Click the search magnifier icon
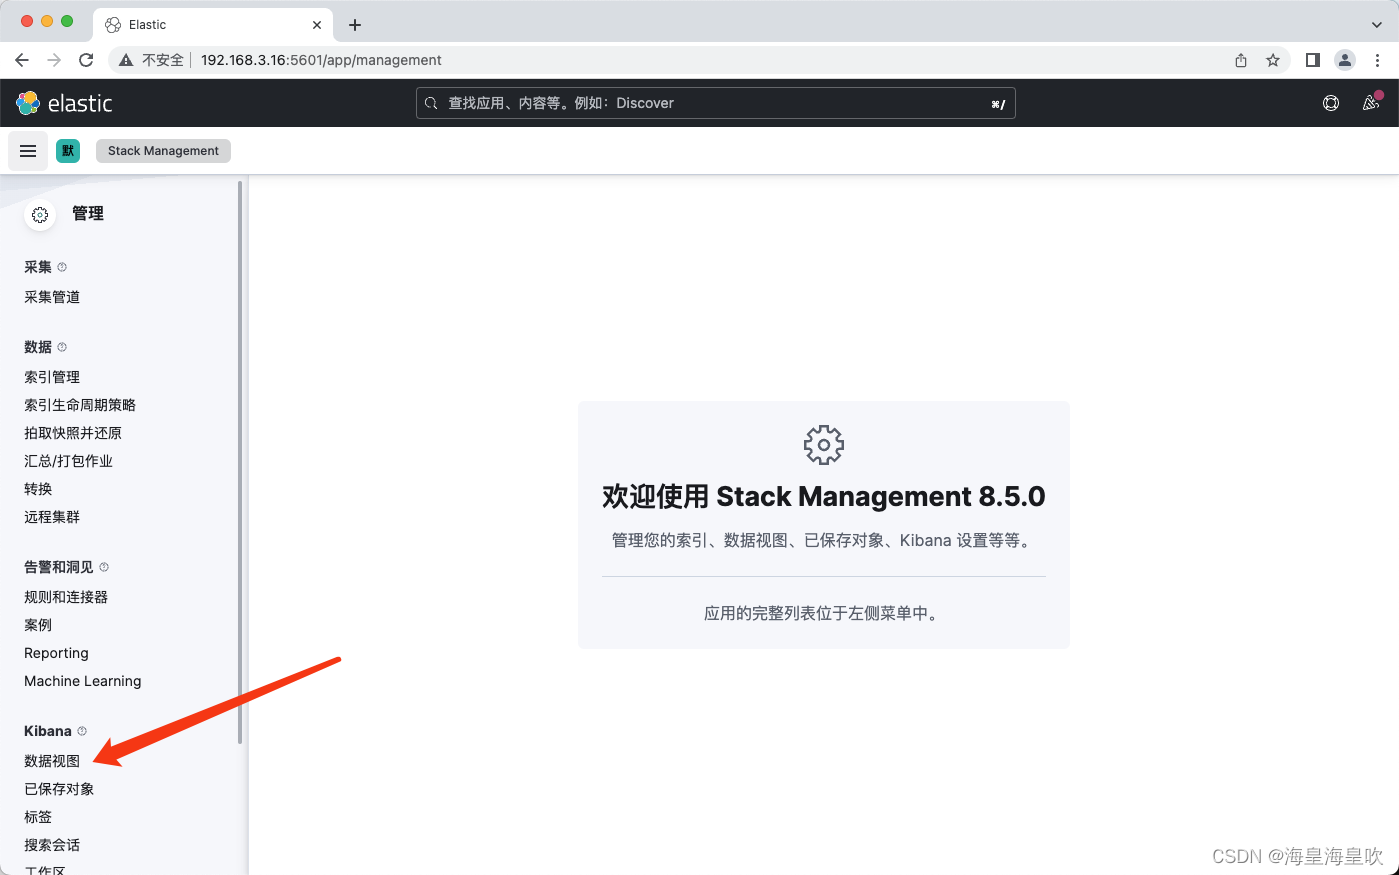The image size is (1399, 875). 431,103
